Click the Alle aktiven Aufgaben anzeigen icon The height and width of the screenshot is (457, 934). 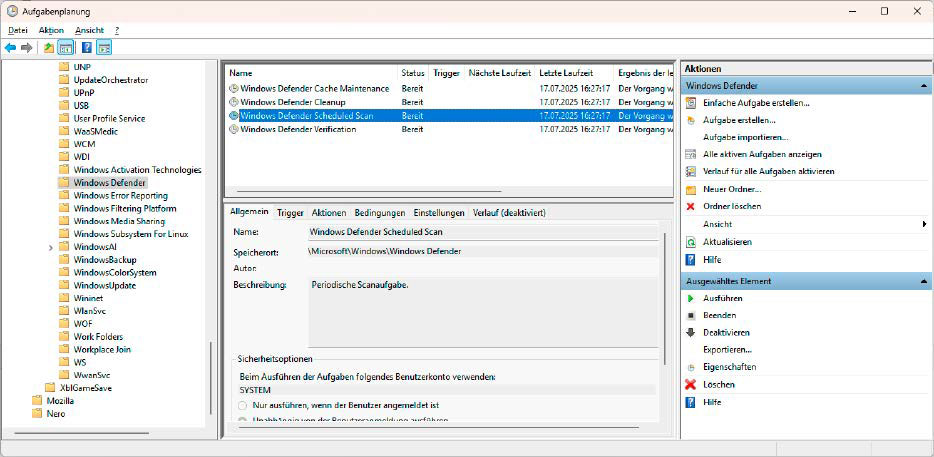(x=691, y=154)
